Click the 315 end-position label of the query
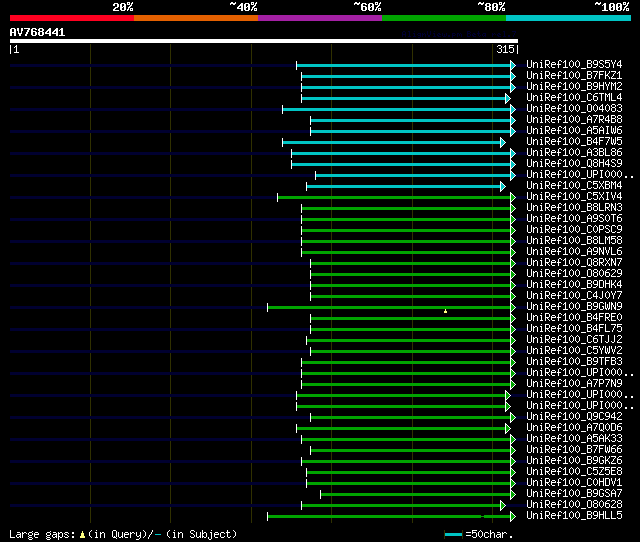This screenshot has width=640, height=542. 505,49
